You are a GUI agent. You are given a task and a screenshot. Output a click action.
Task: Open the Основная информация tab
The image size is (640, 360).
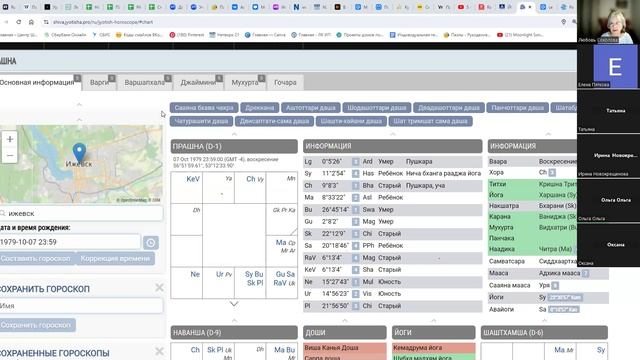40,82
